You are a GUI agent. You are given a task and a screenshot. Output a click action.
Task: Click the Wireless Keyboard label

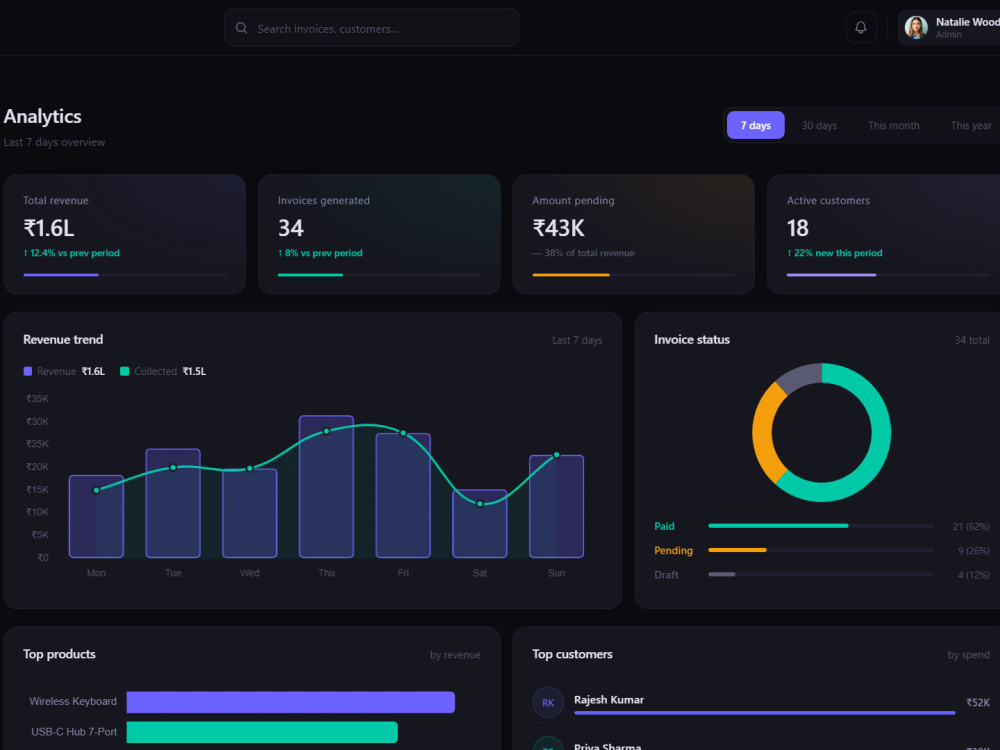click(73, 701)
